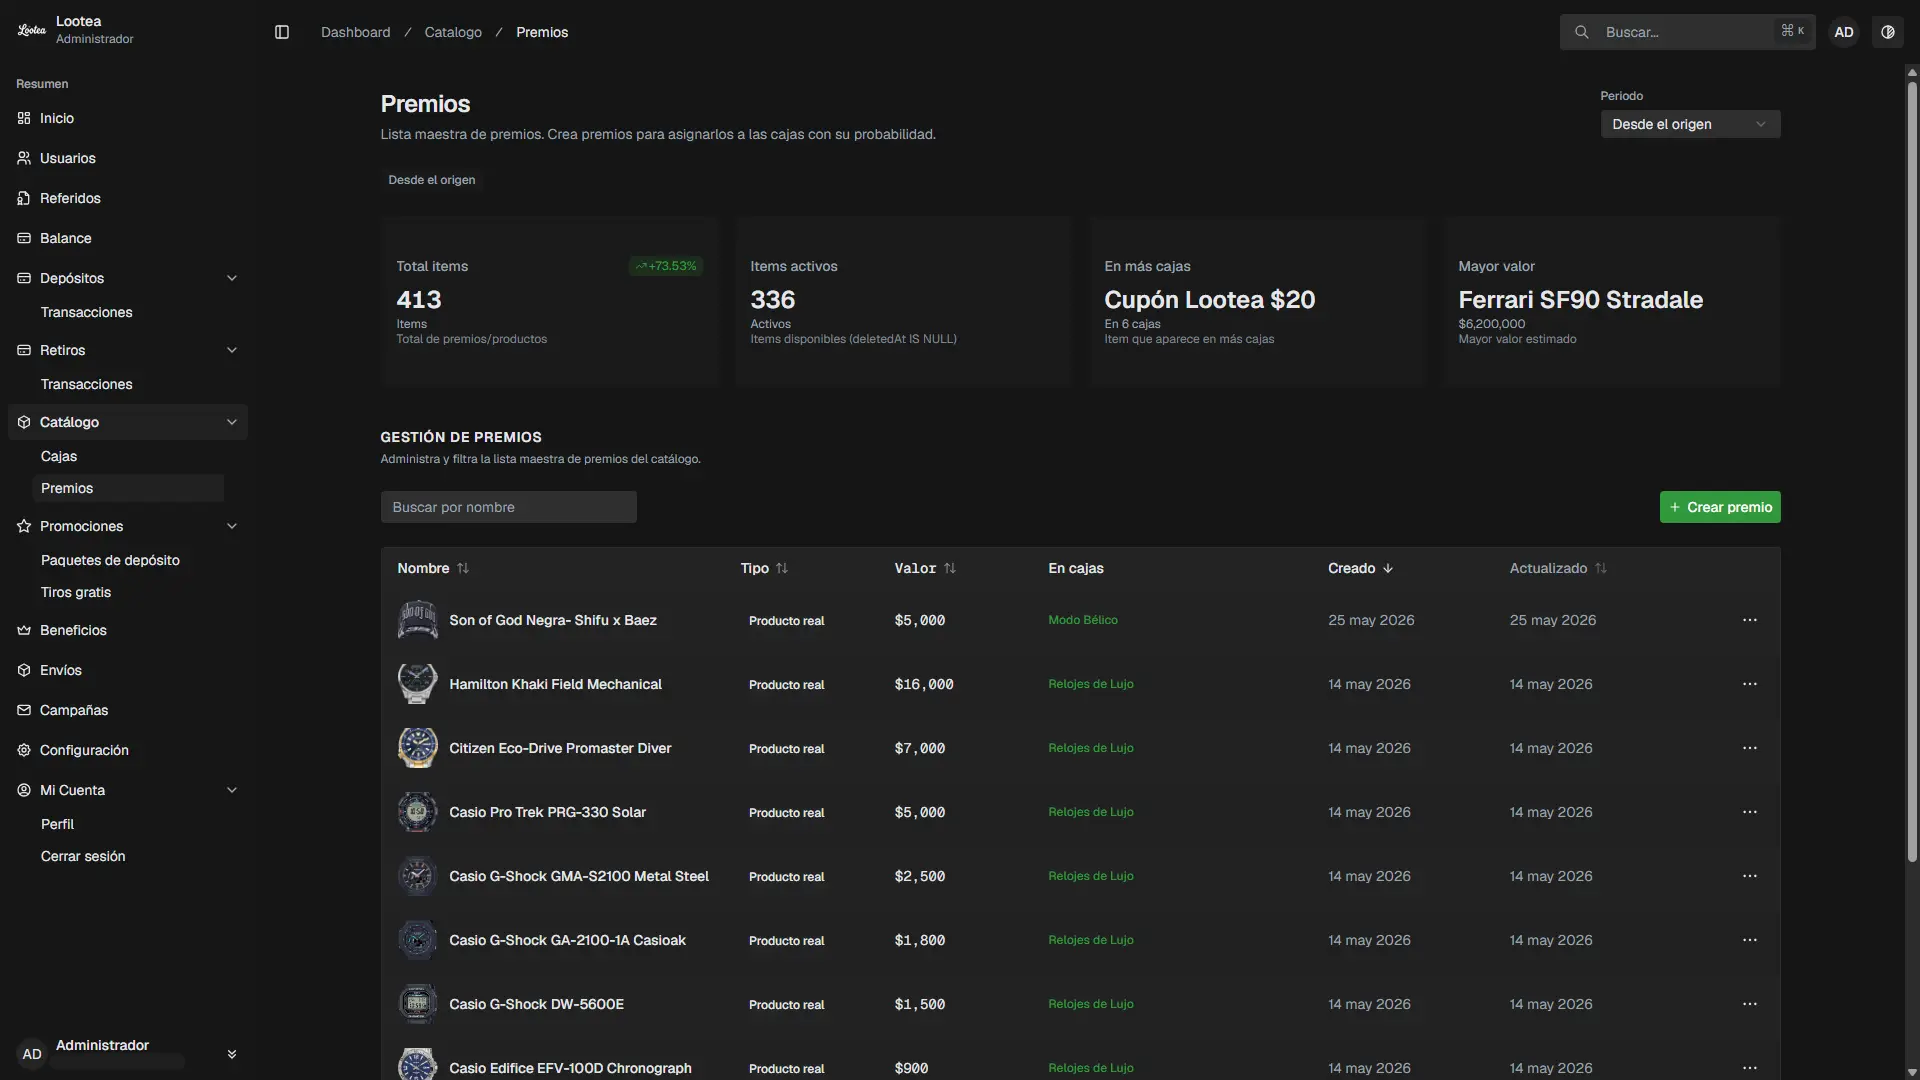The width and height of the screenshot is (1920, 1080).
Task: Open actions menu for G-Shock DW-5600E
Action: coord(1749,1004)
